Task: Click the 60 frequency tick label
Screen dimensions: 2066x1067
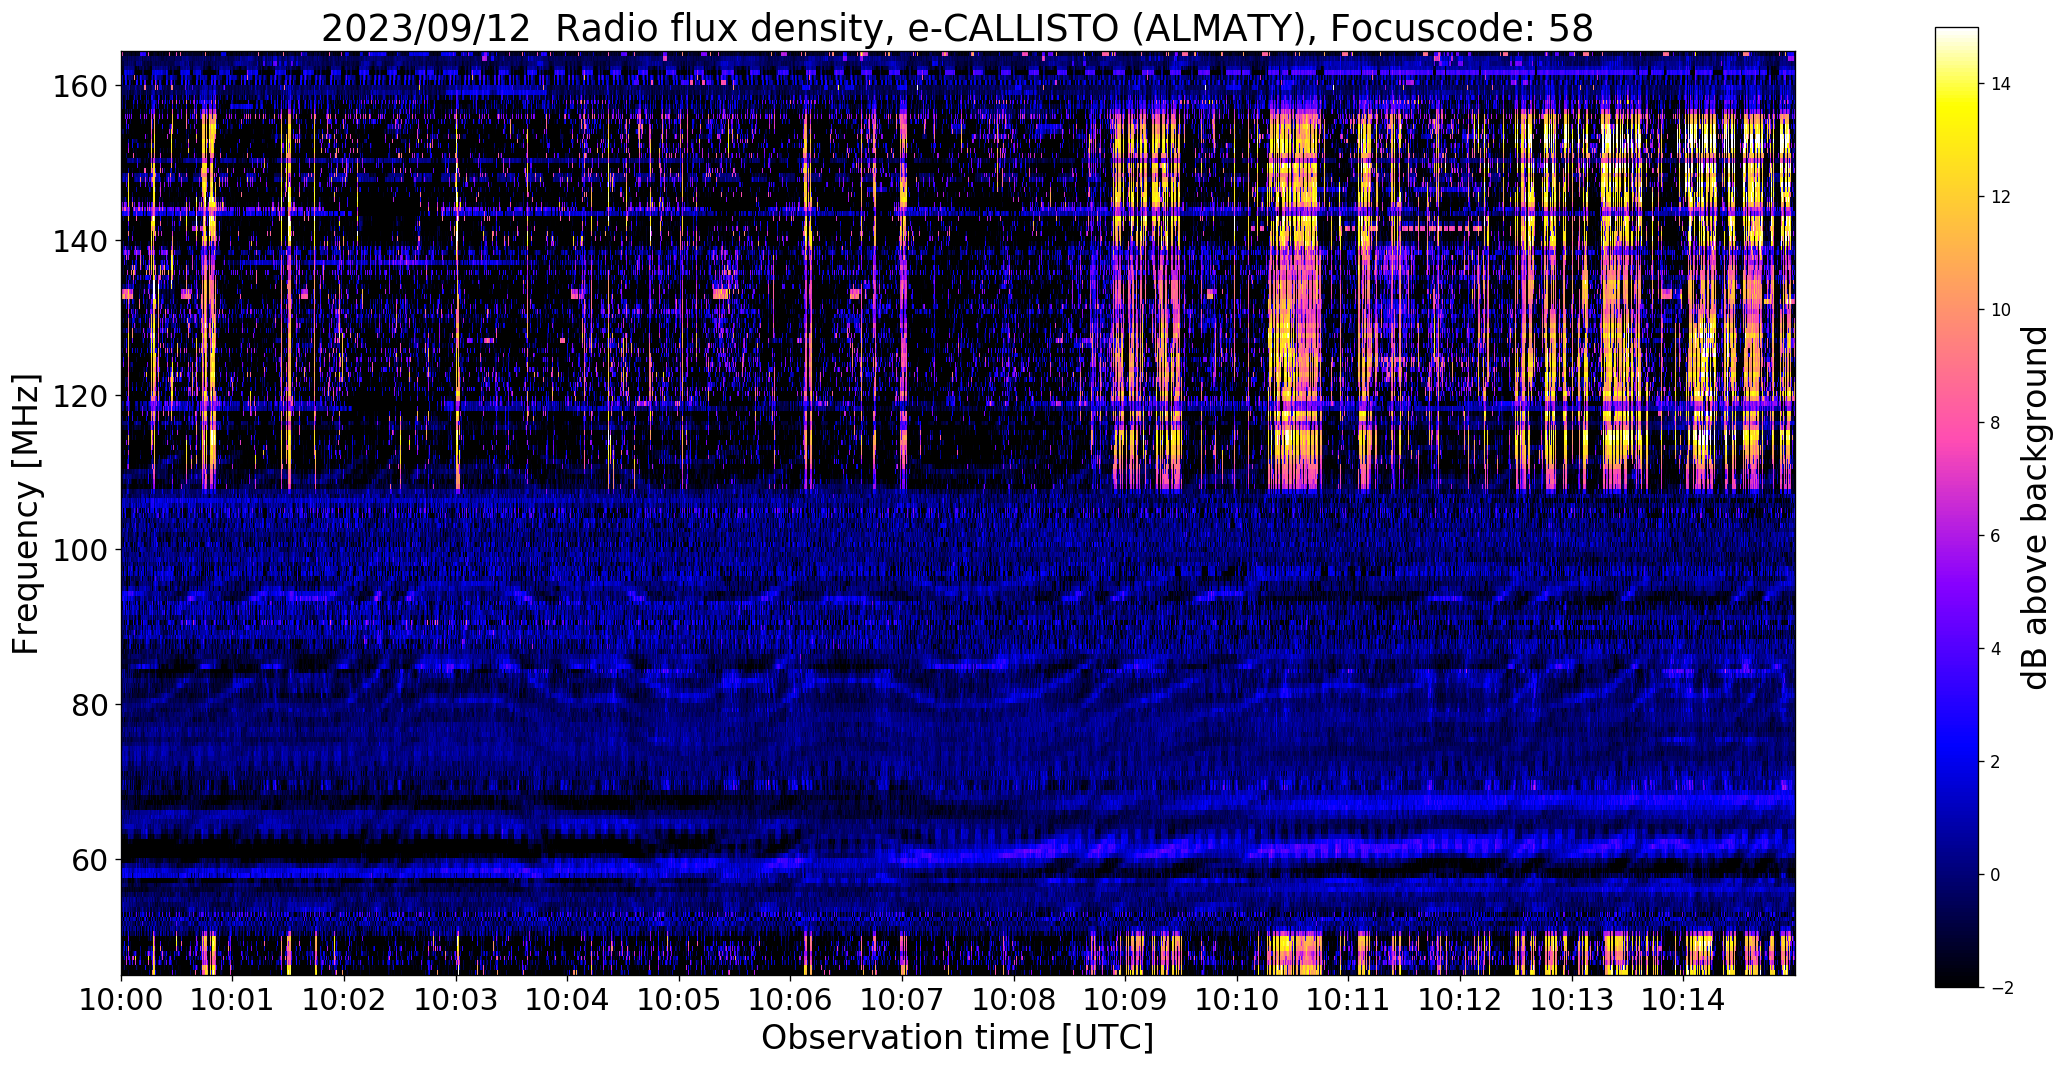Action: pyautogui.click(x=89, y=859)
